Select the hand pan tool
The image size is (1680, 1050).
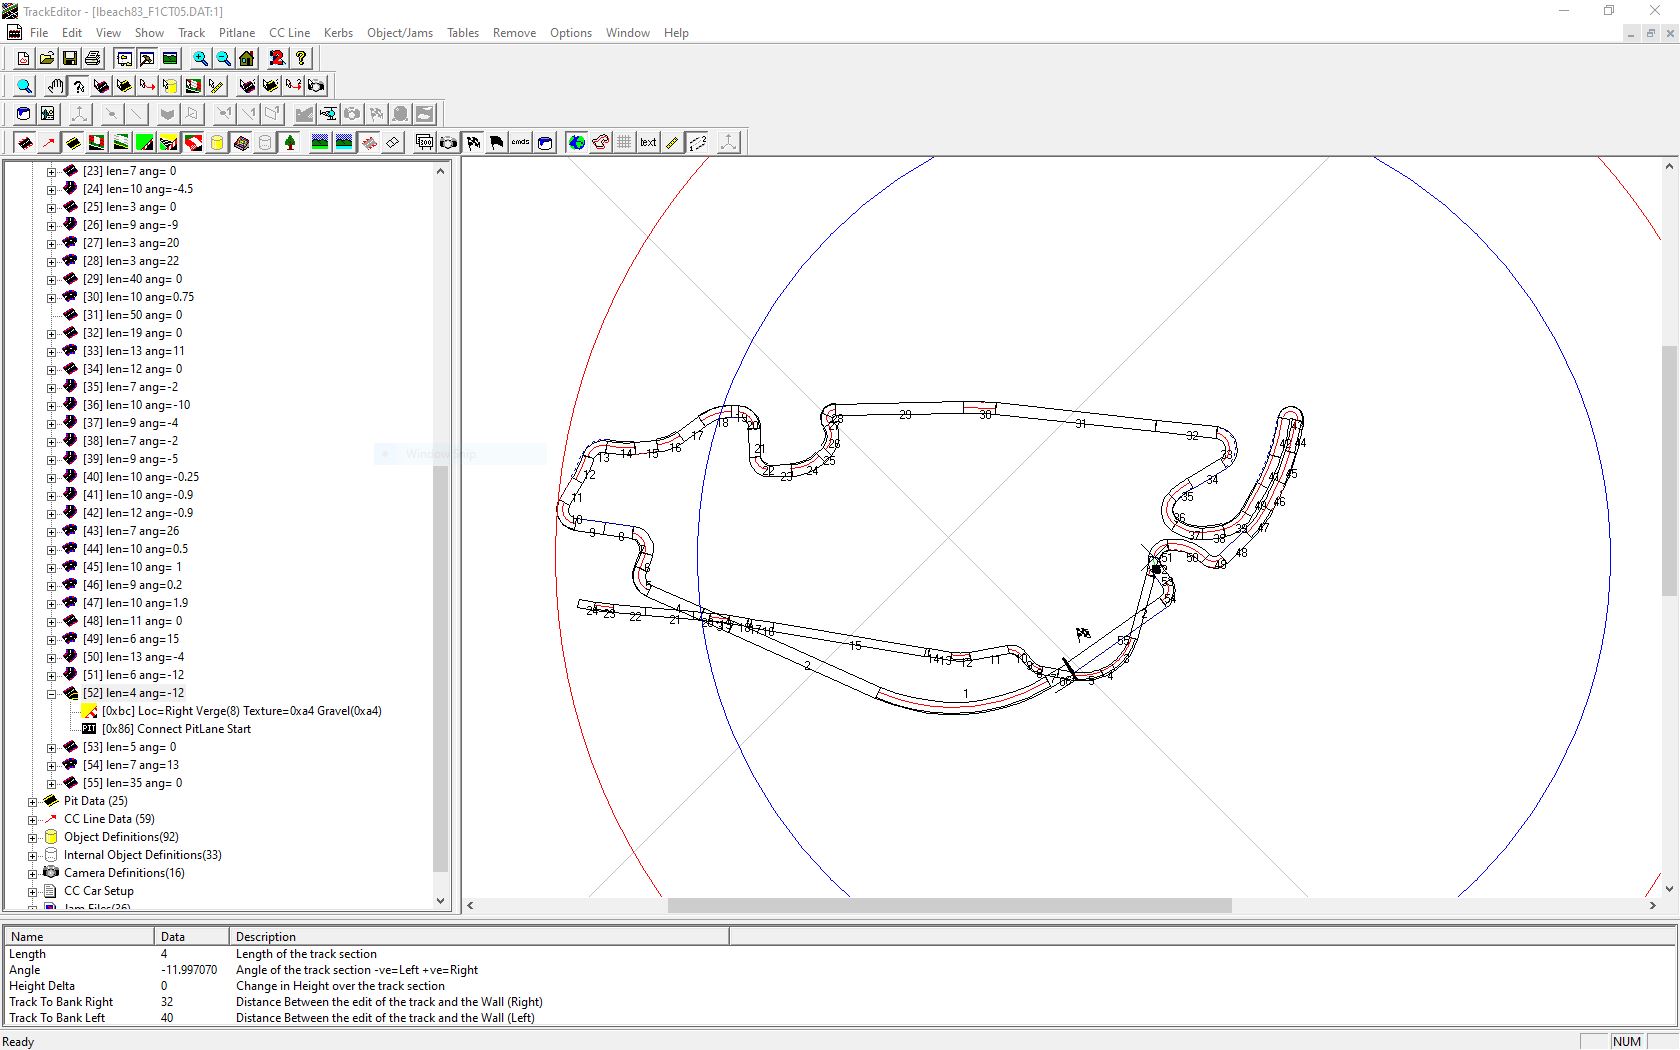click(x=55, y=86)
